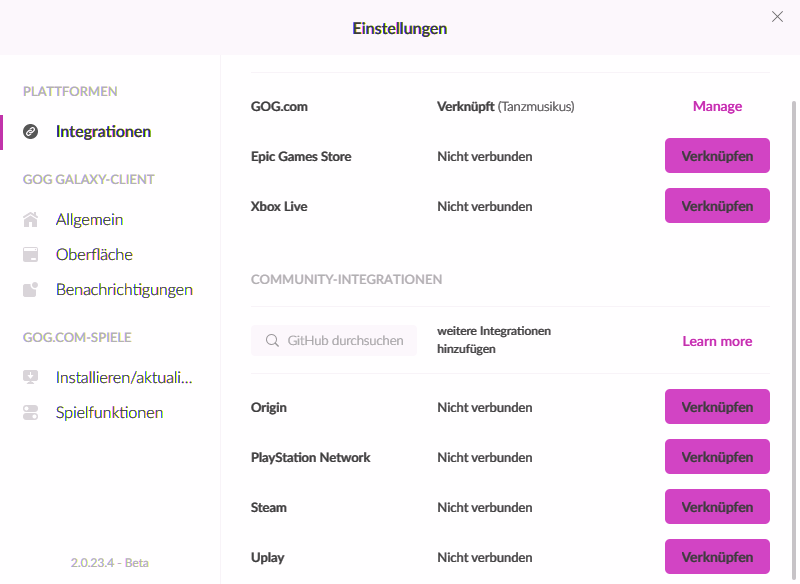Select Spielfunktionen in the sidebar
The height and width of the screenshot is (584, 800).
109,412
